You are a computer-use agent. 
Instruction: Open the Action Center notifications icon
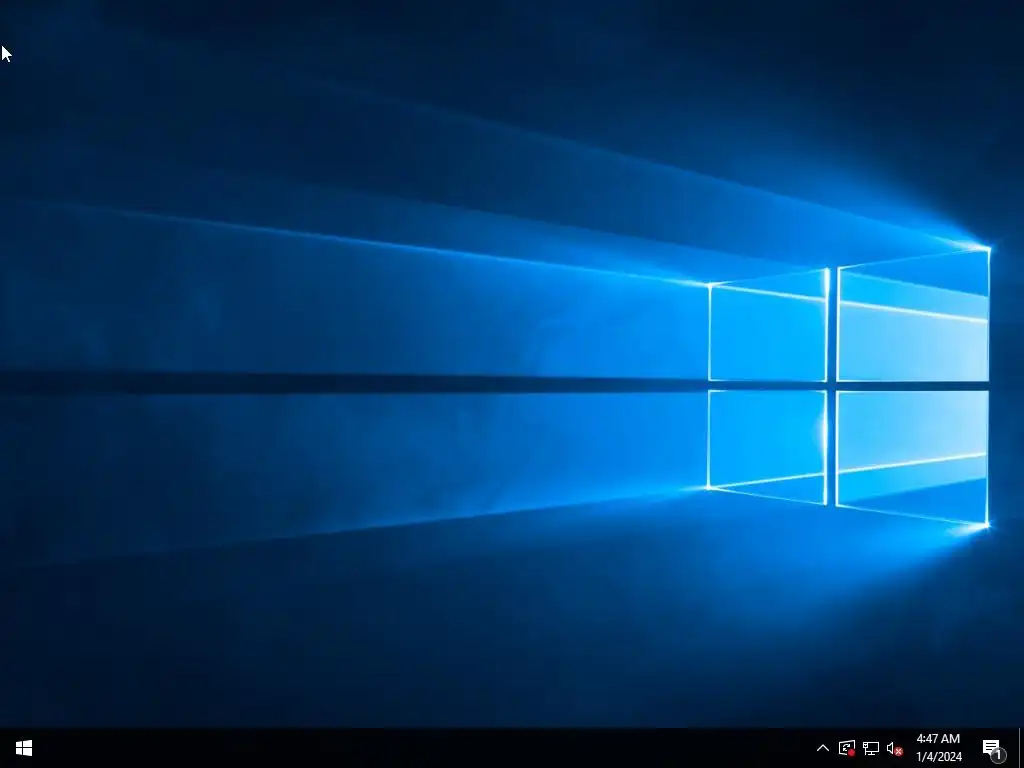(993, 749)
